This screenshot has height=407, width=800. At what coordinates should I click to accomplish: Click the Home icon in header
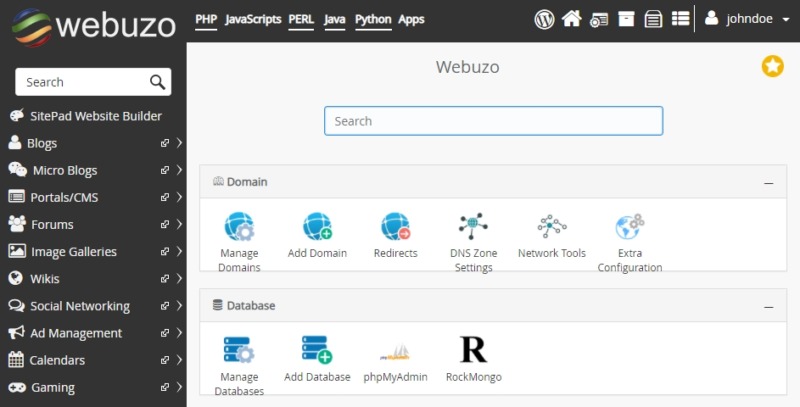(571, 19)
